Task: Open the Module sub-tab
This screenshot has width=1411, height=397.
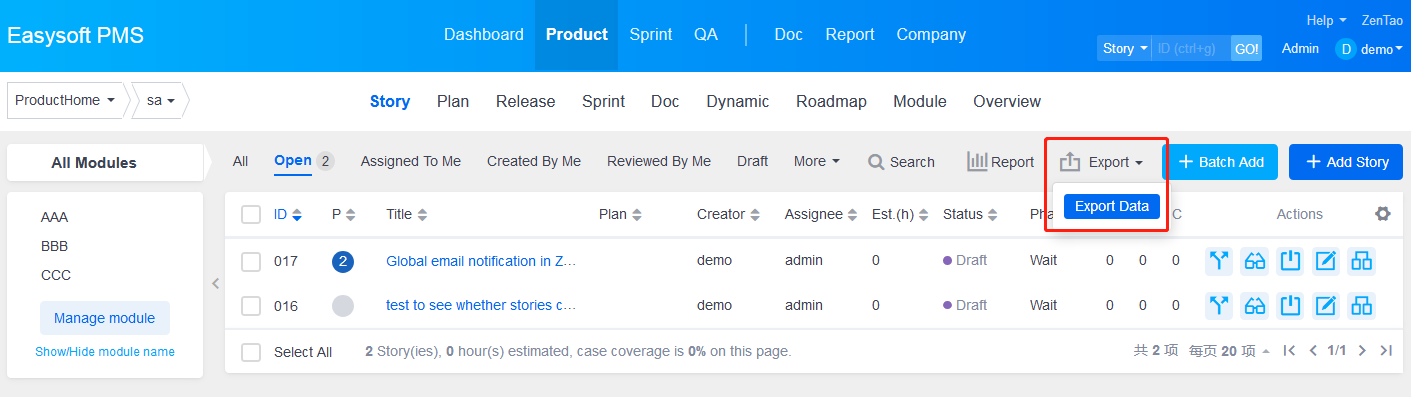Action: click(x=920, y=101)
